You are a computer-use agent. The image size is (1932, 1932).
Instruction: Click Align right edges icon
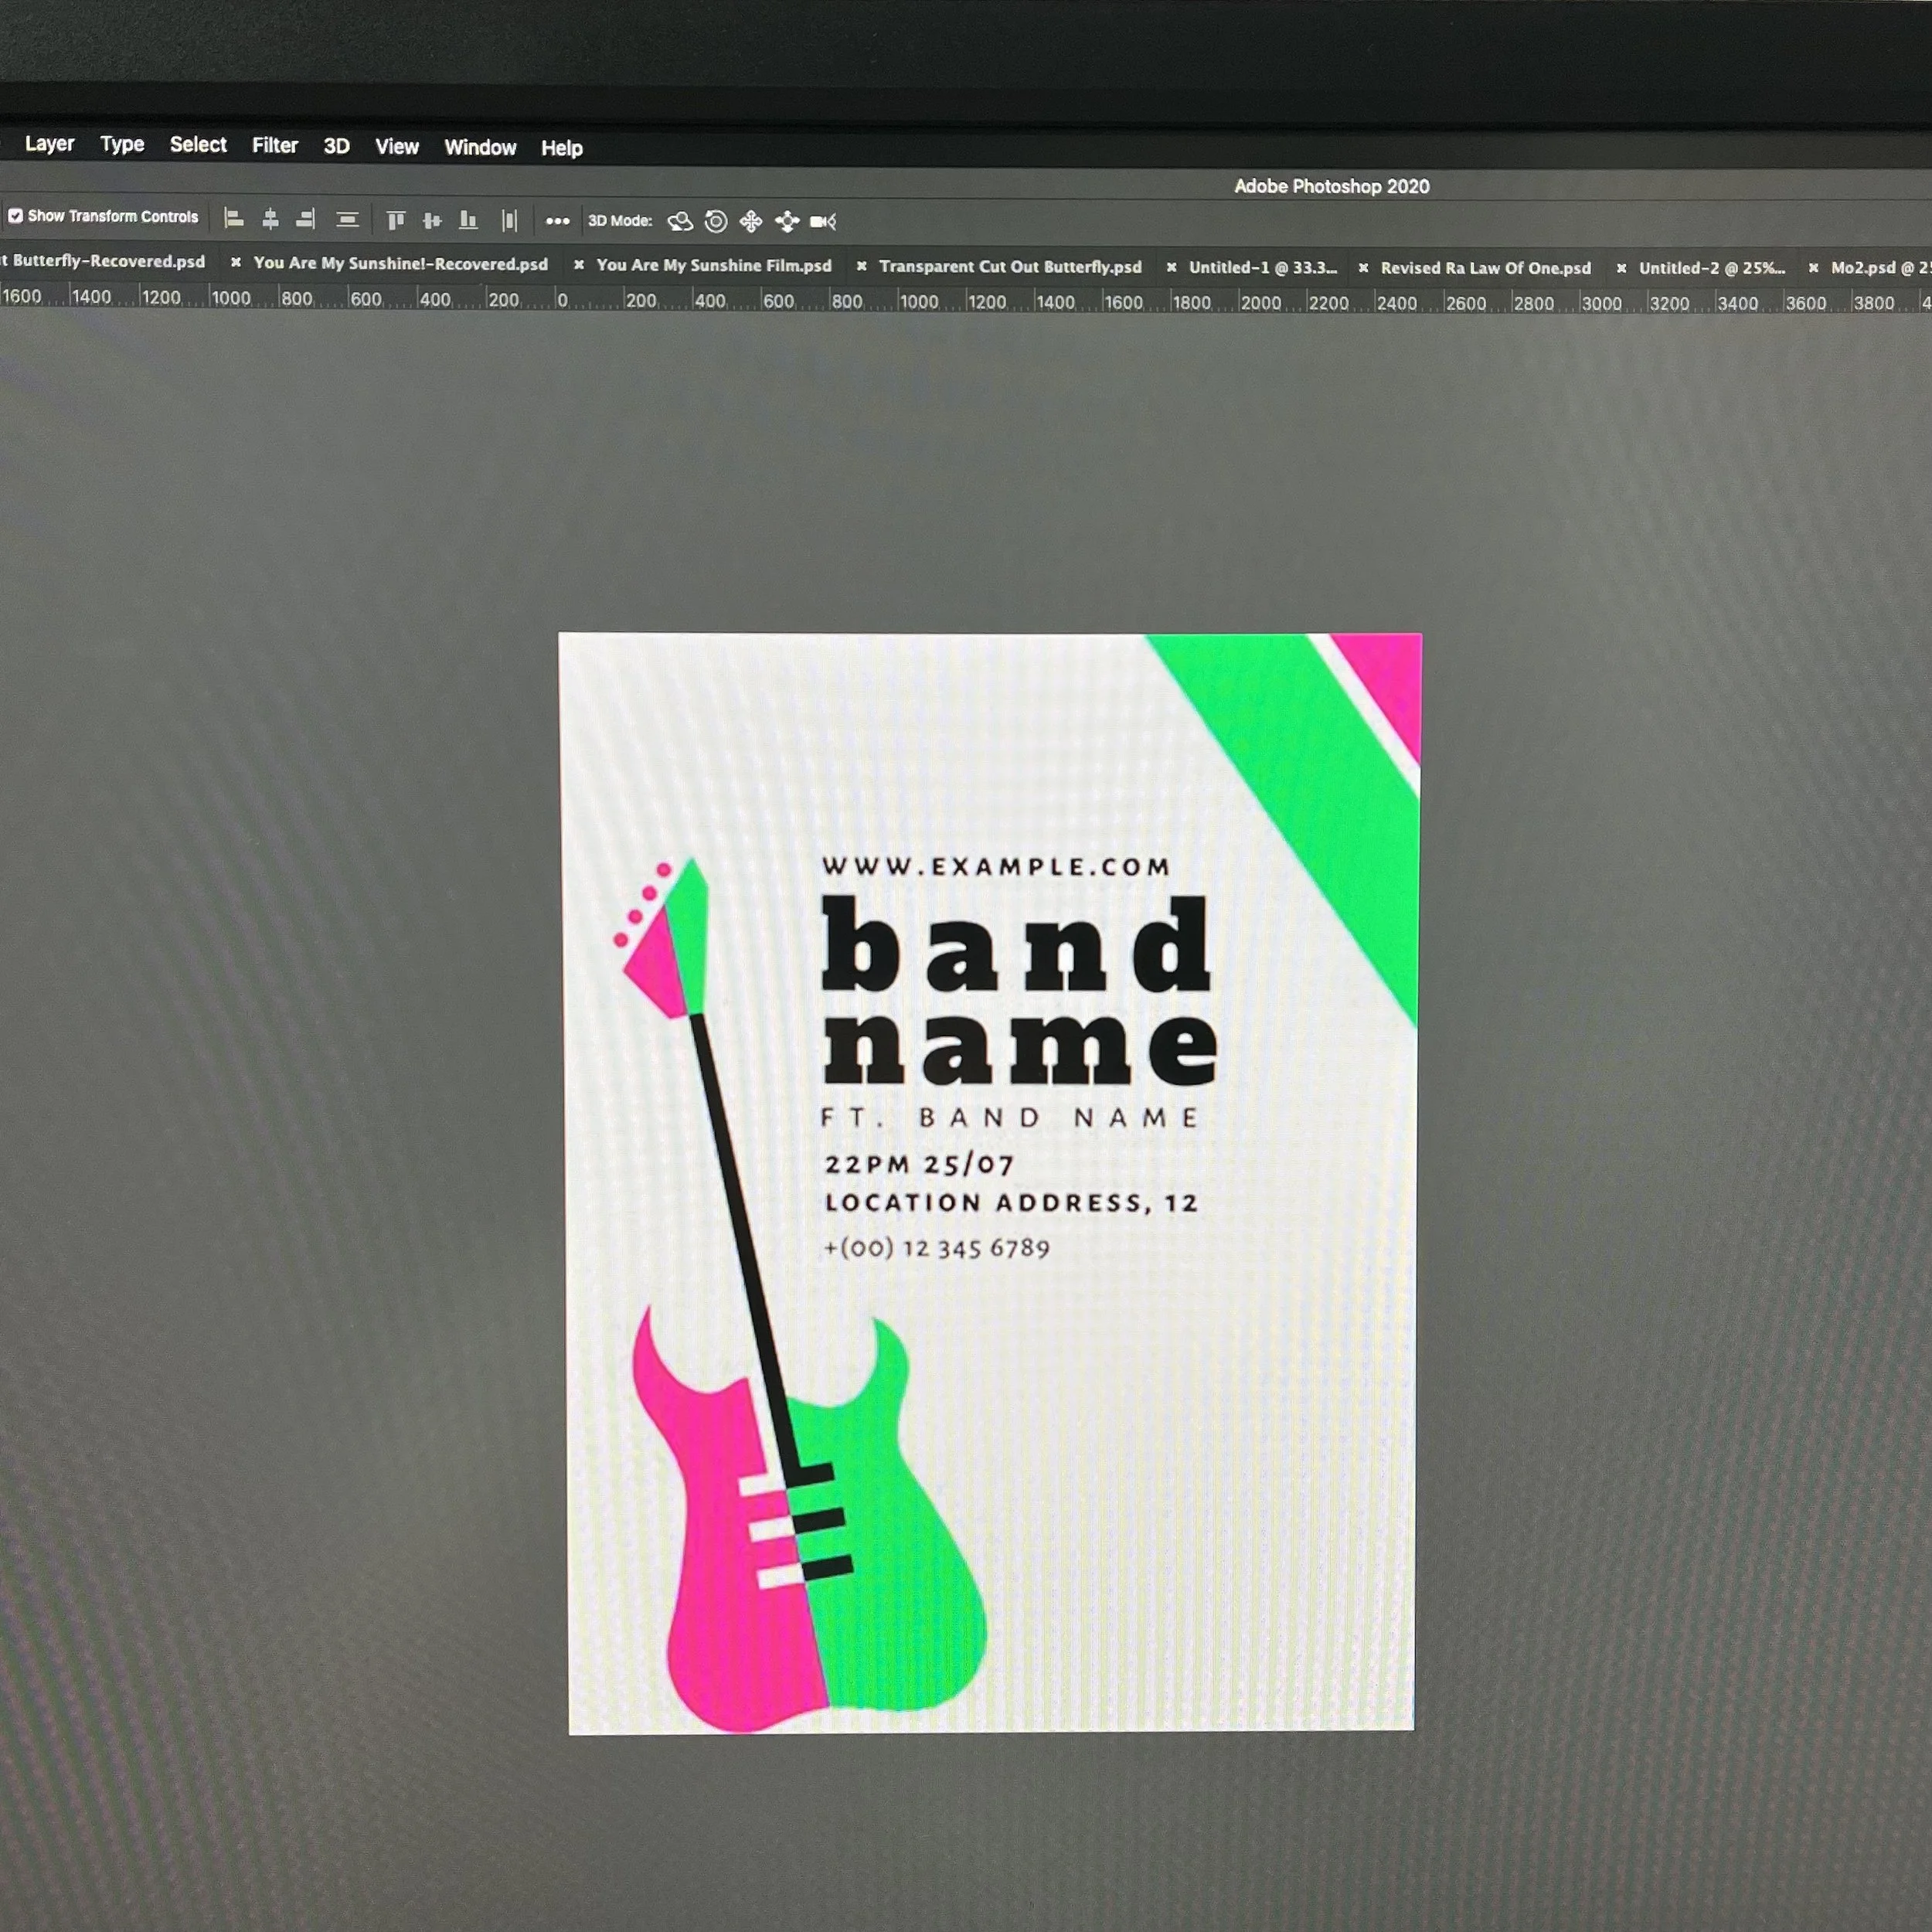[306, 219]
